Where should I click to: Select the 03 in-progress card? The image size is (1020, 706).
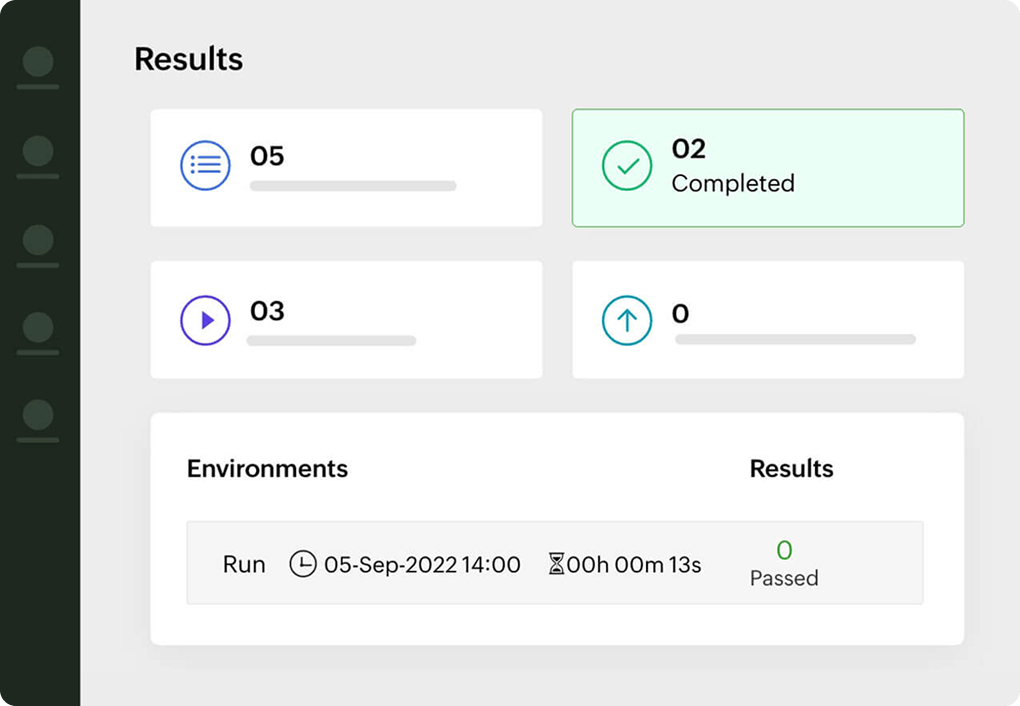(x=346, y=319)
